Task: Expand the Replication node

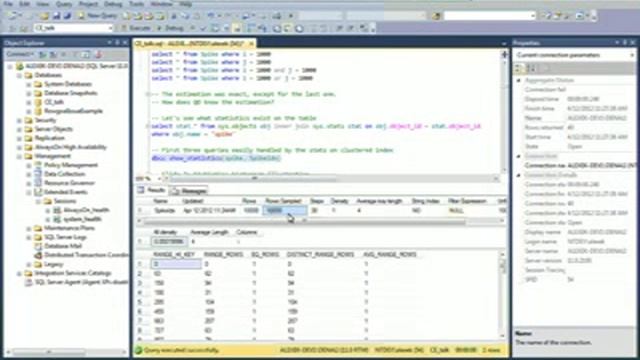Action: (x=19, y=138)
